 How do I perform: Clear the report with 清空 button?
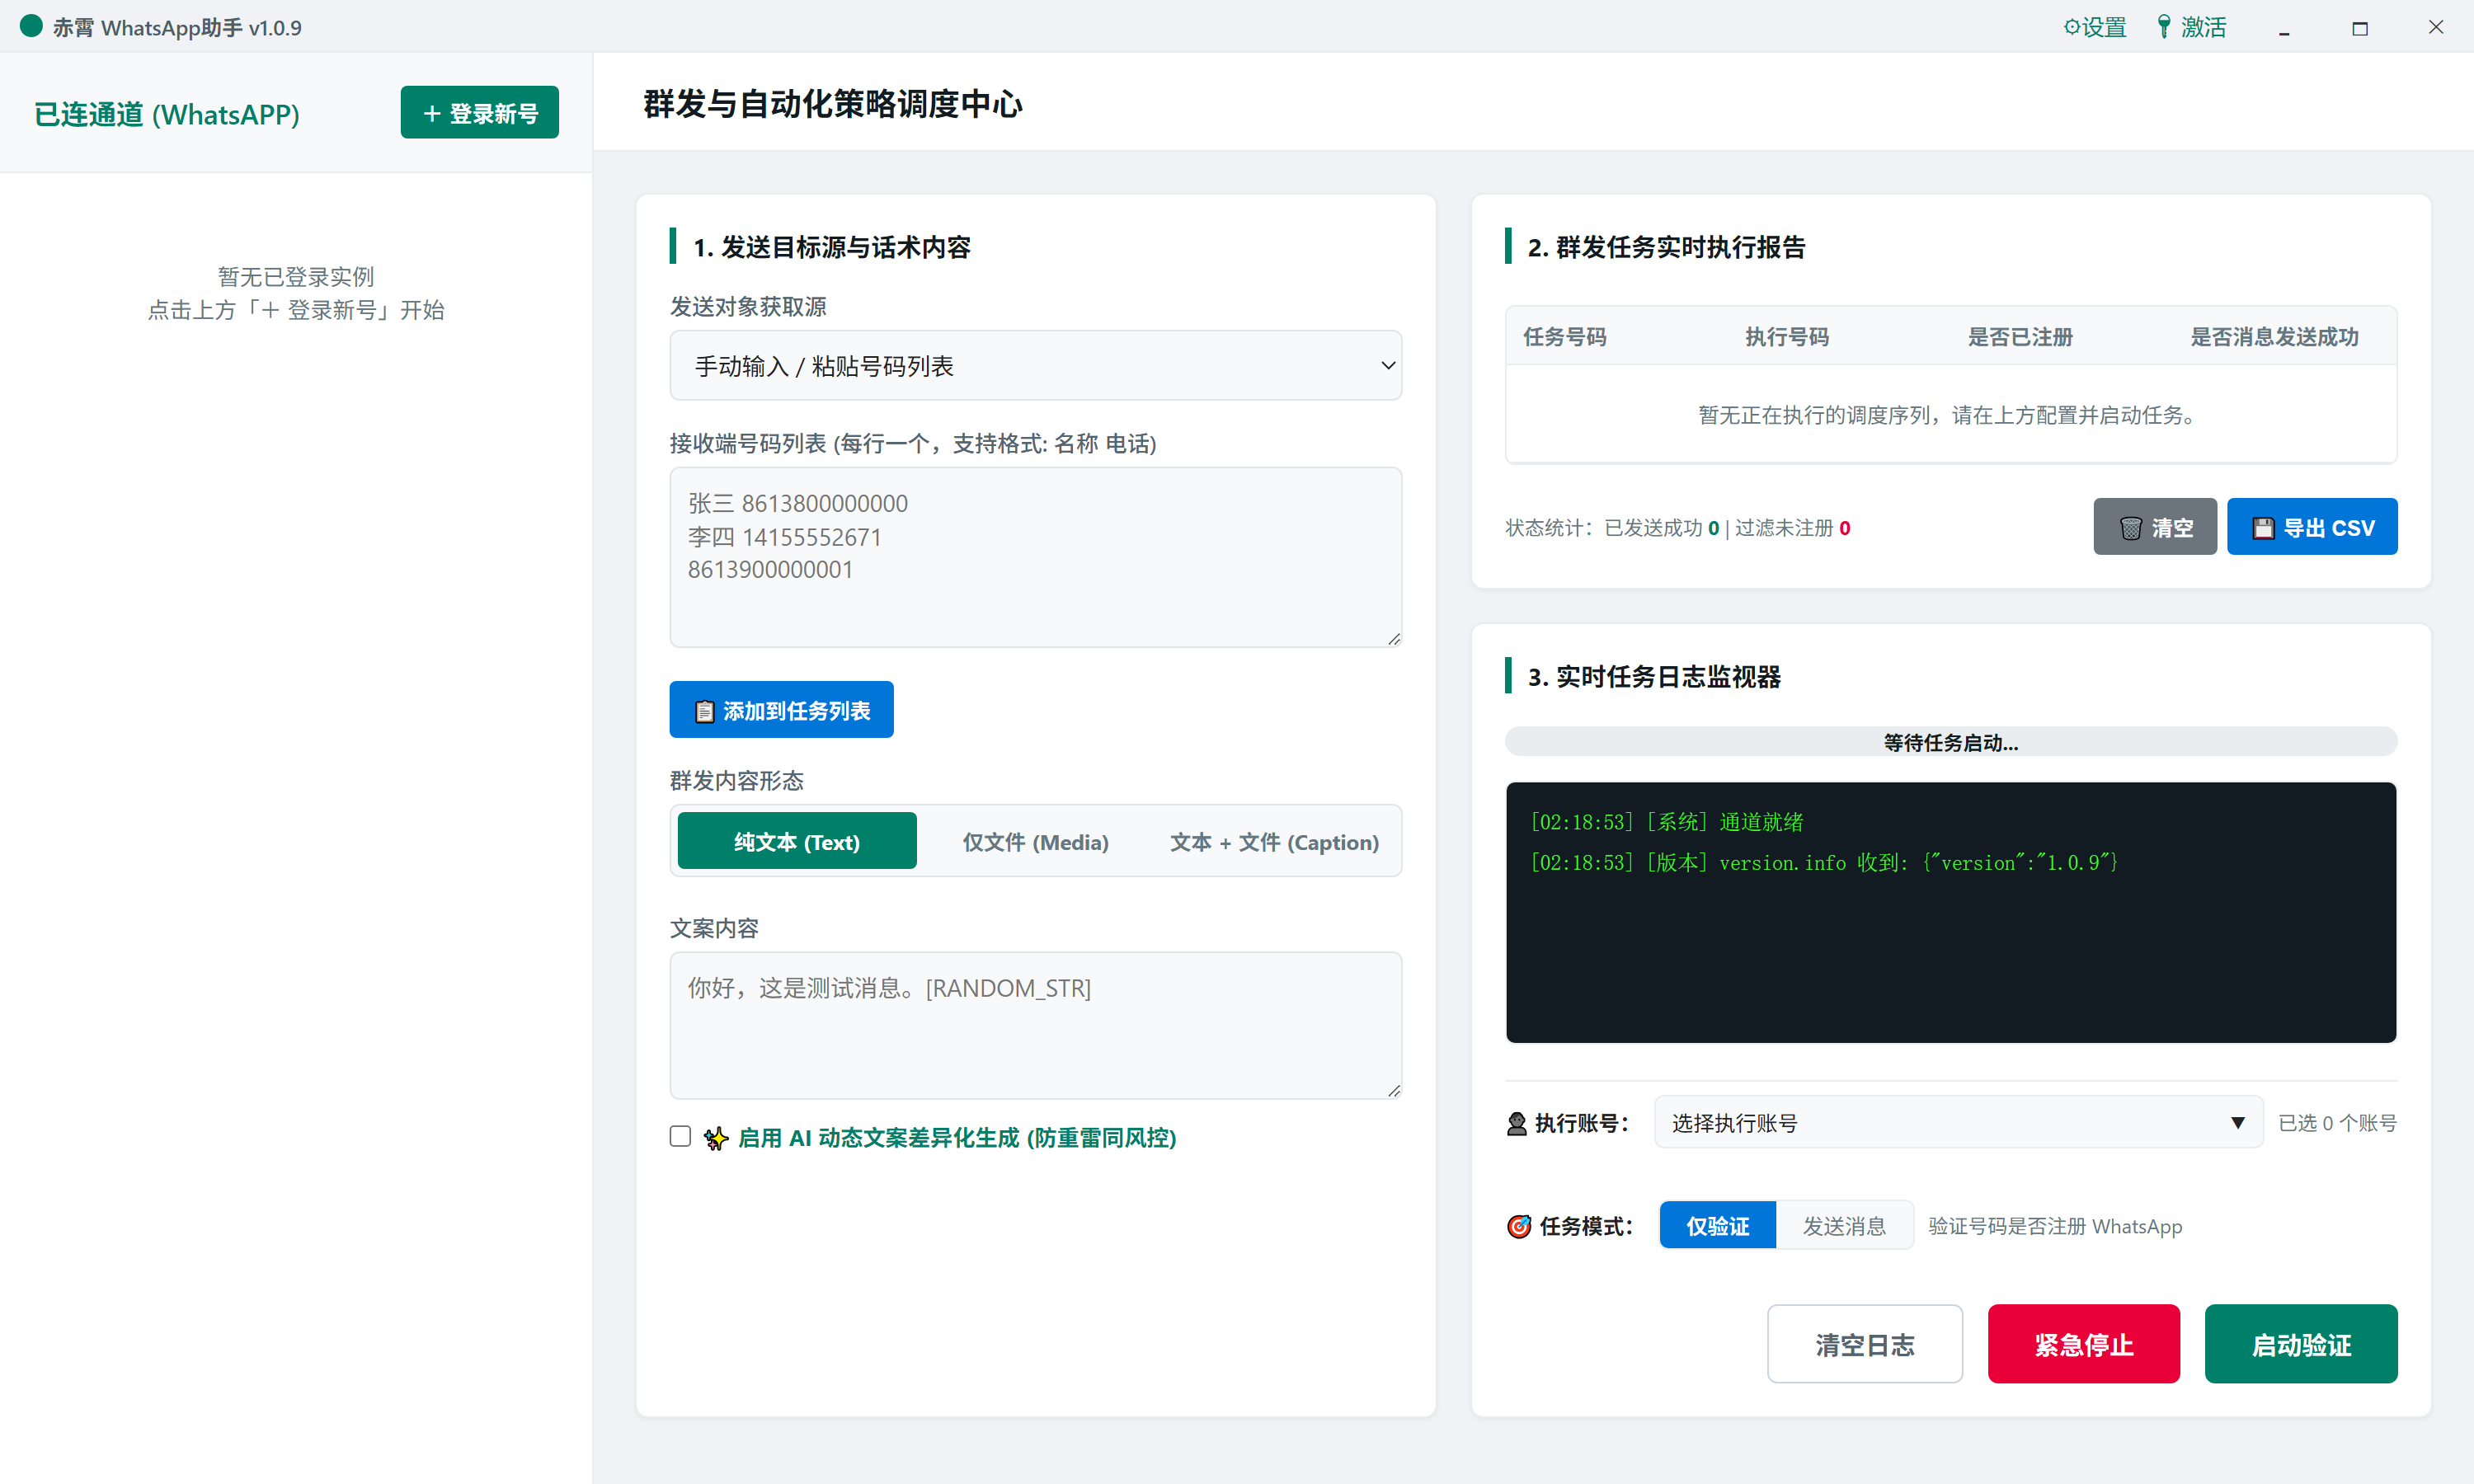pyautogui.click(x=2155, y=527)
